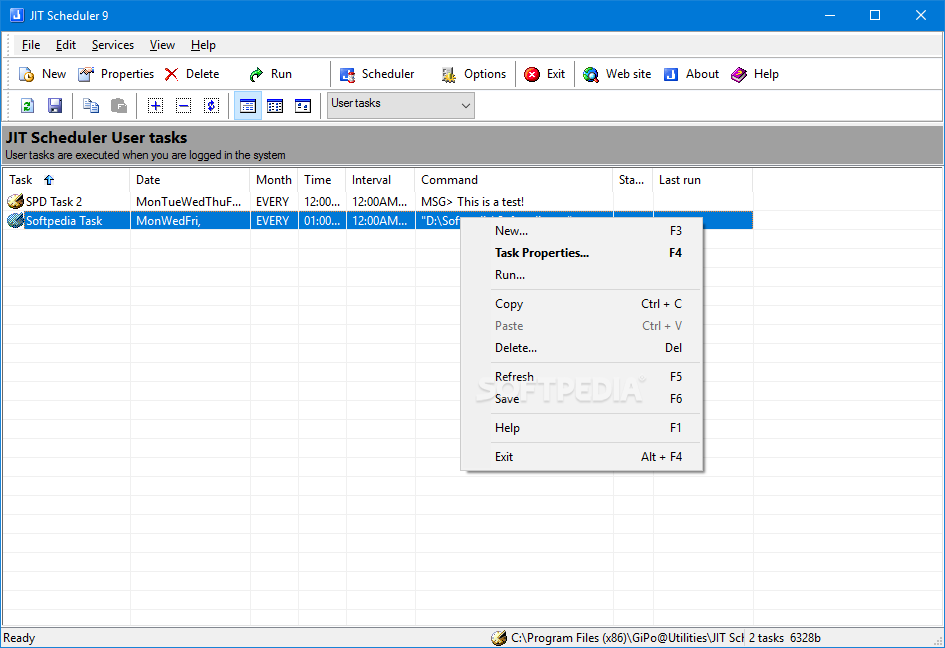945x648 pixels.
Task: Switch to the grid view icon
Action: 275,106
